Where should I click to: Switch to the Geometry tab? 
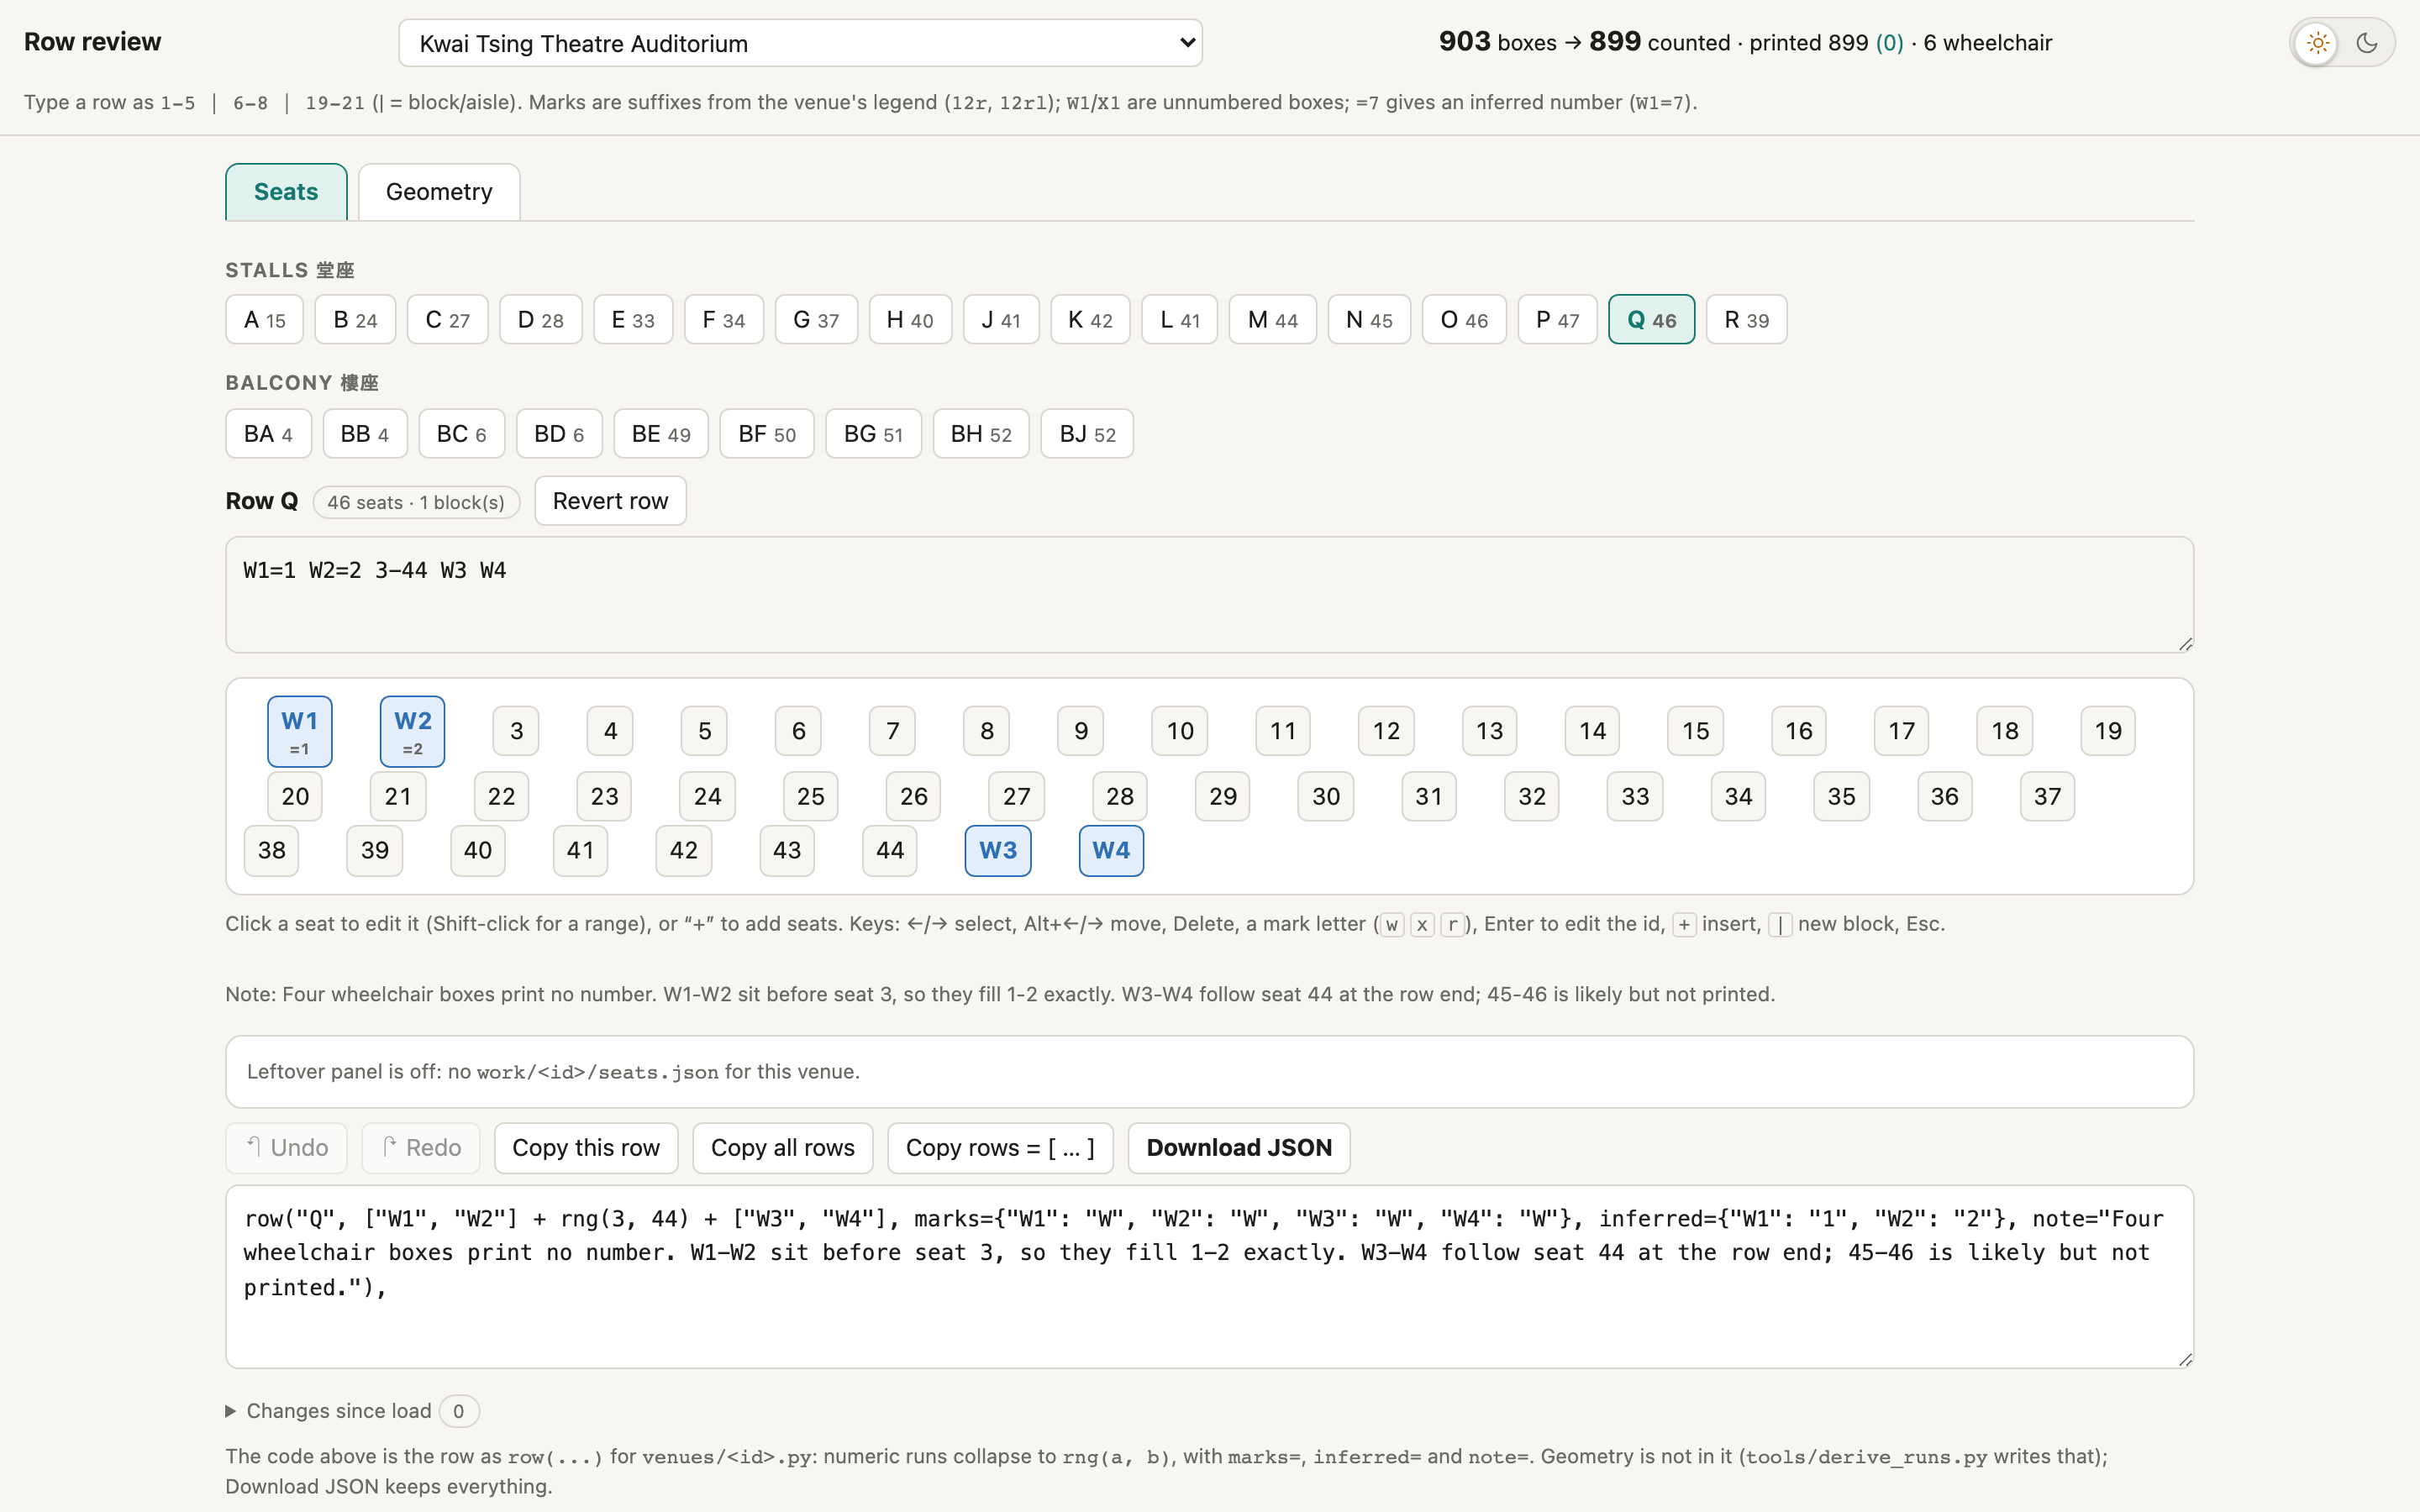click(439, 192)
